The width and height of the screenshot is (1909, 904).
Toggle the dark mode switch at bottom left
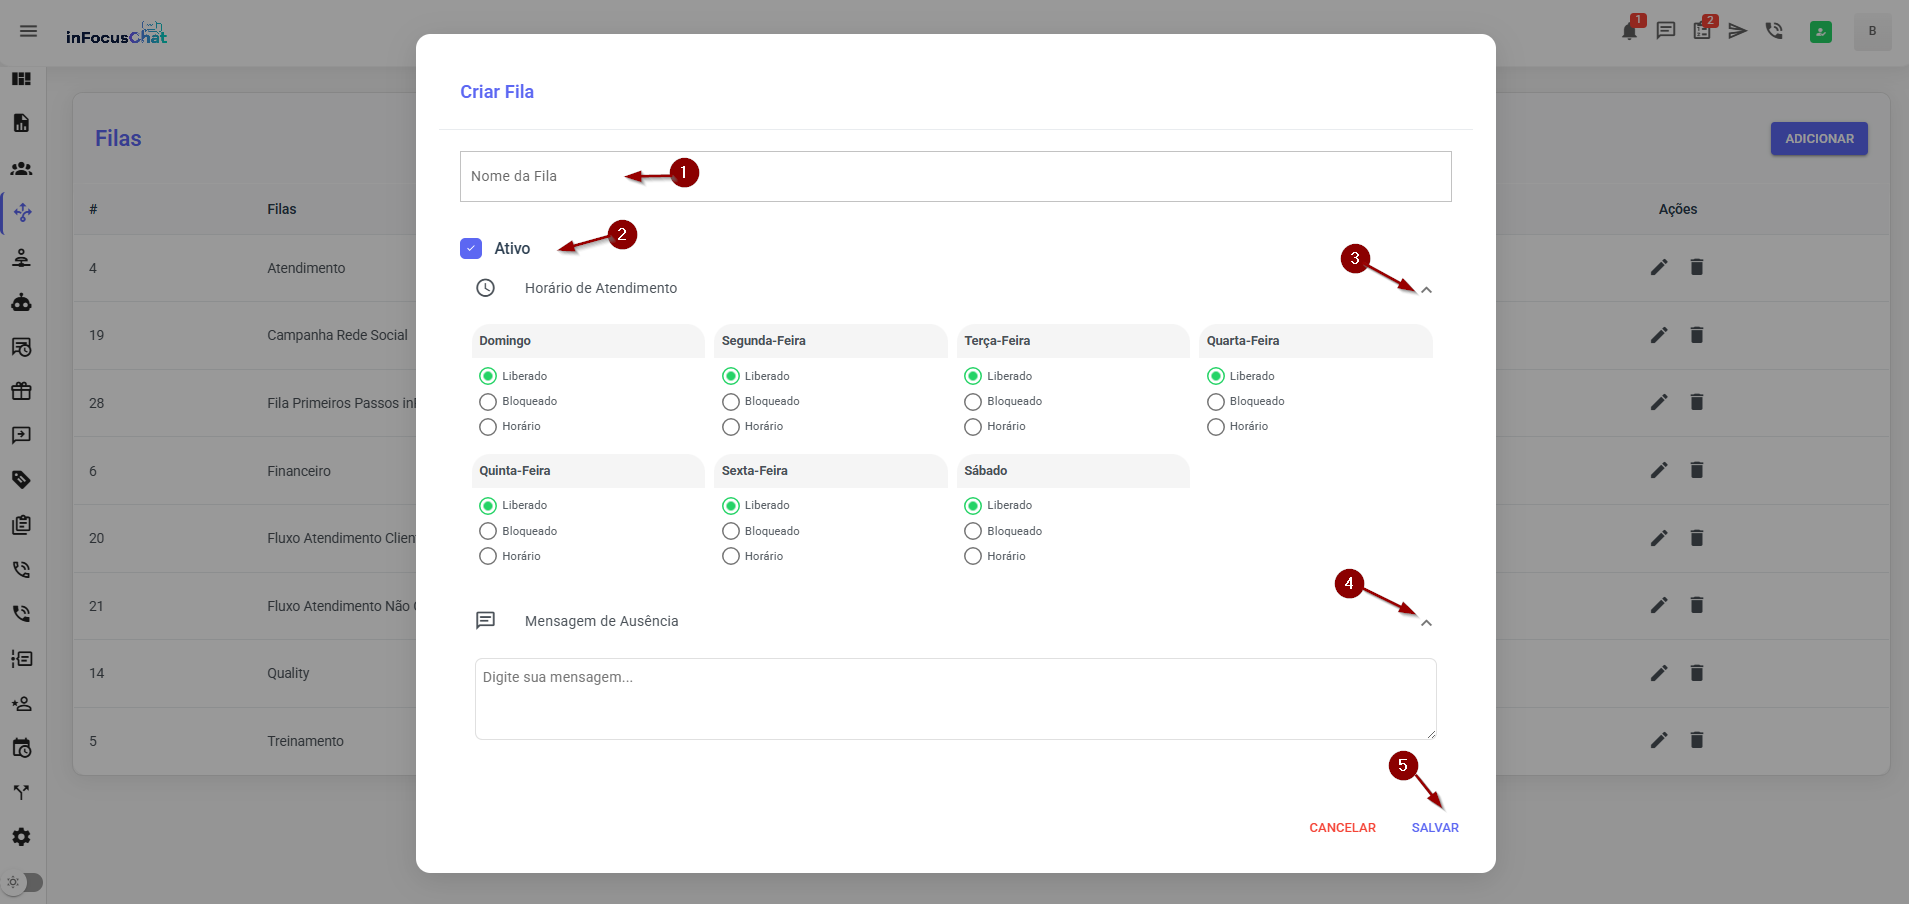tap(24, 882)
